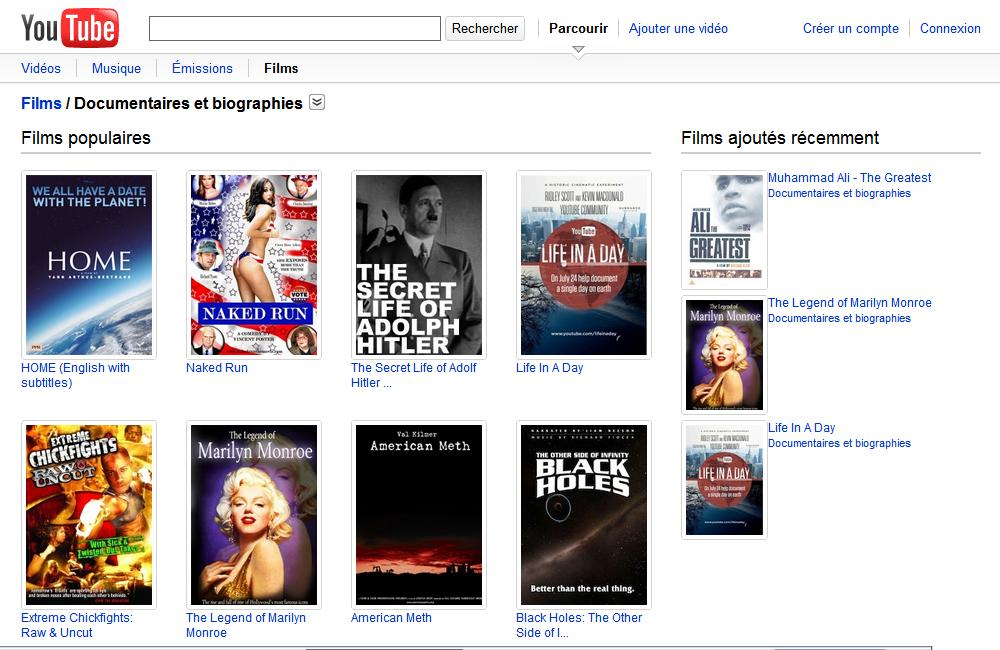Open the category dropdown beside Documentaires et biographies
This screenshot has height=650, width=1000.
point(317,102)
